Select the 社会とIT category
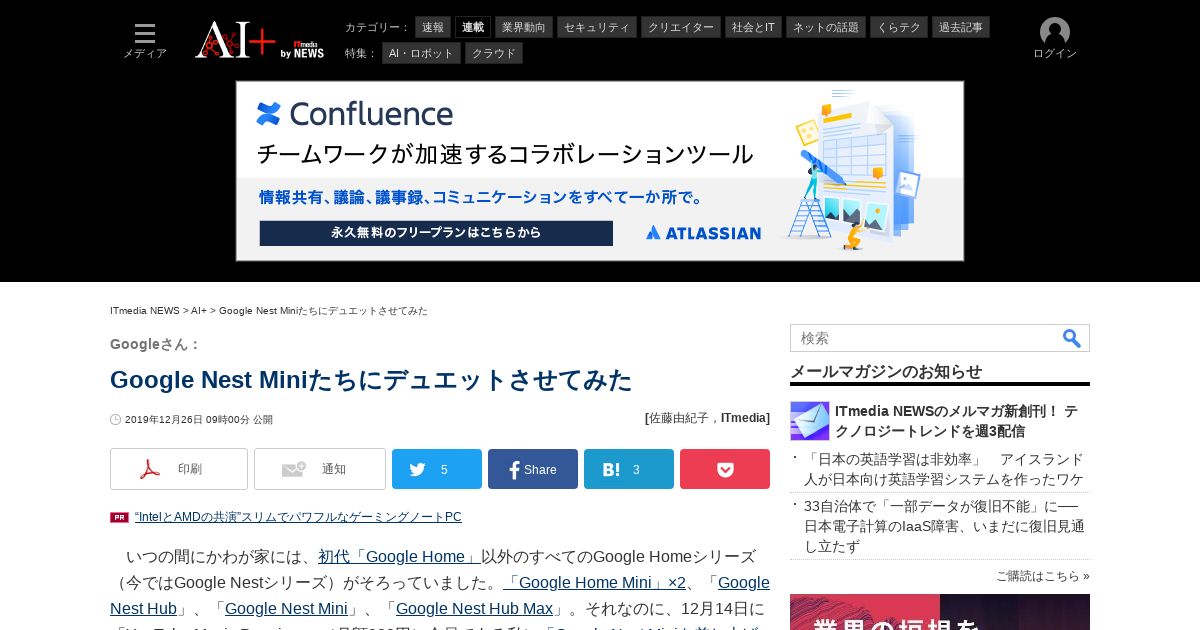Image resolution: width=1200 pixels, height=630 pixels. click(753, 27)
